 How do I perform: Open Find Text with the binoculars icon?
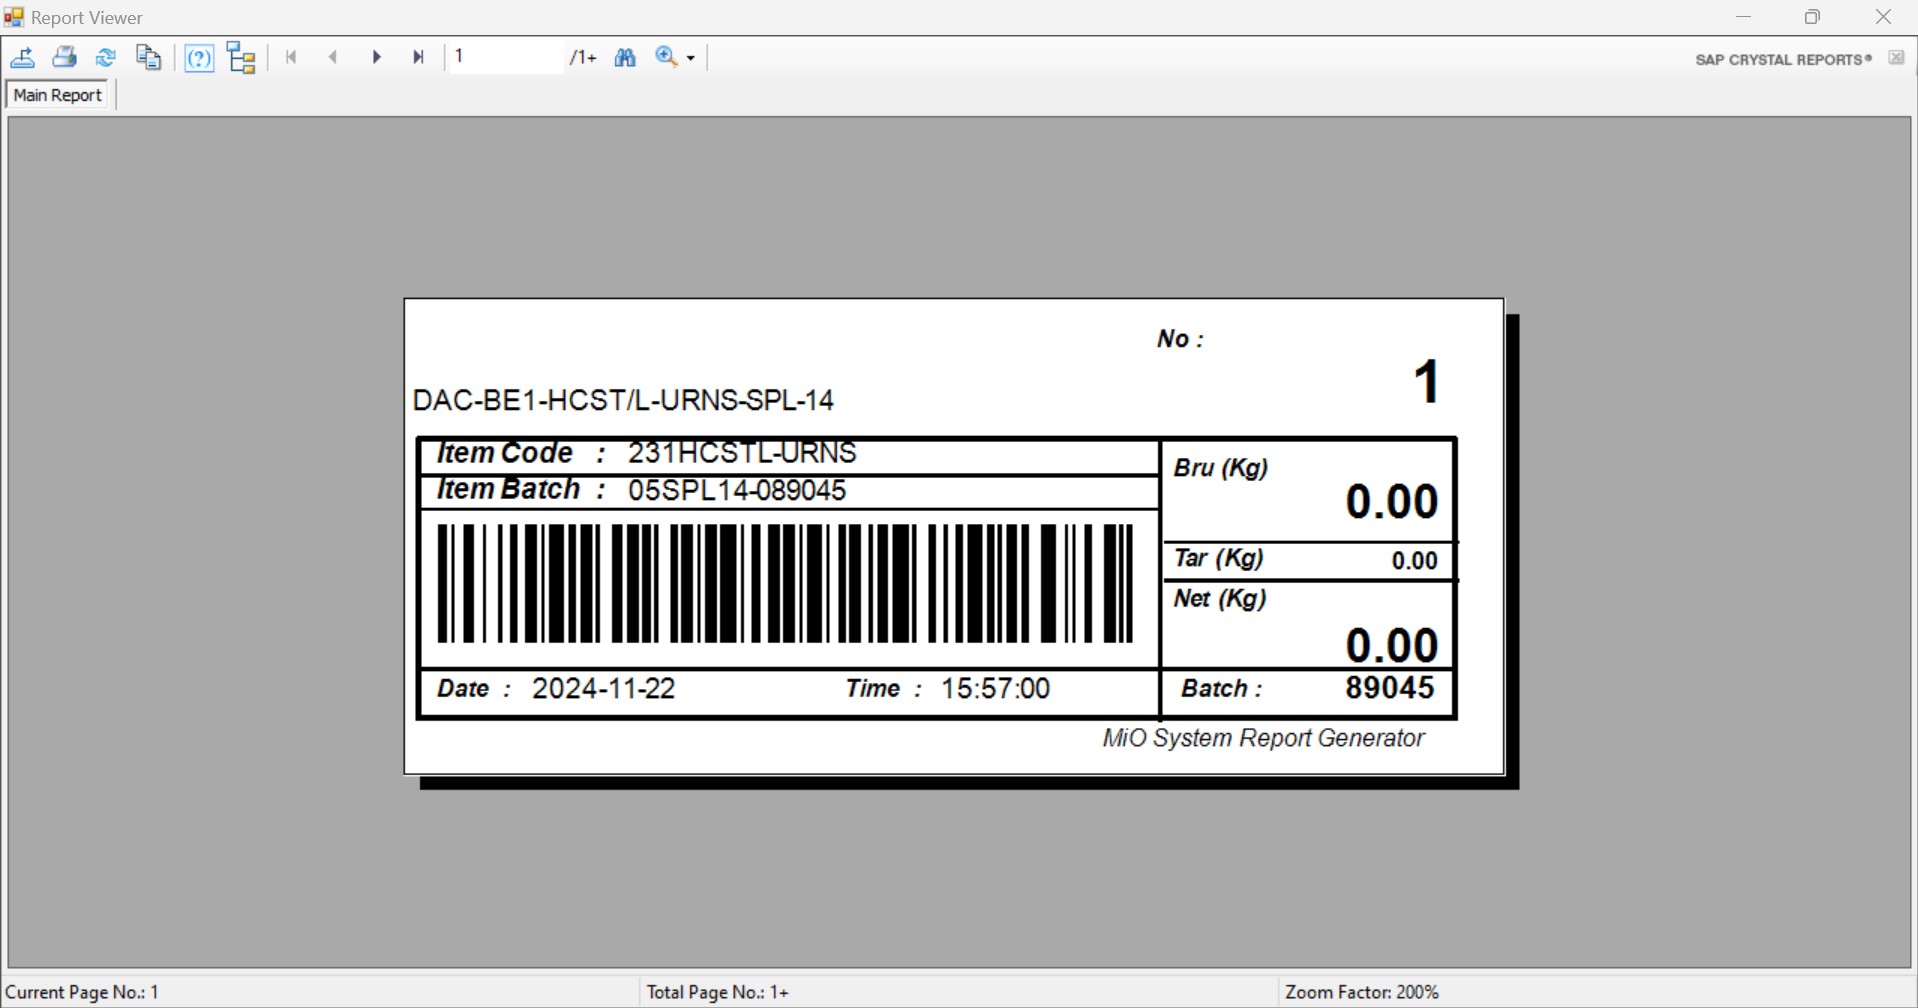click(625, 57)
